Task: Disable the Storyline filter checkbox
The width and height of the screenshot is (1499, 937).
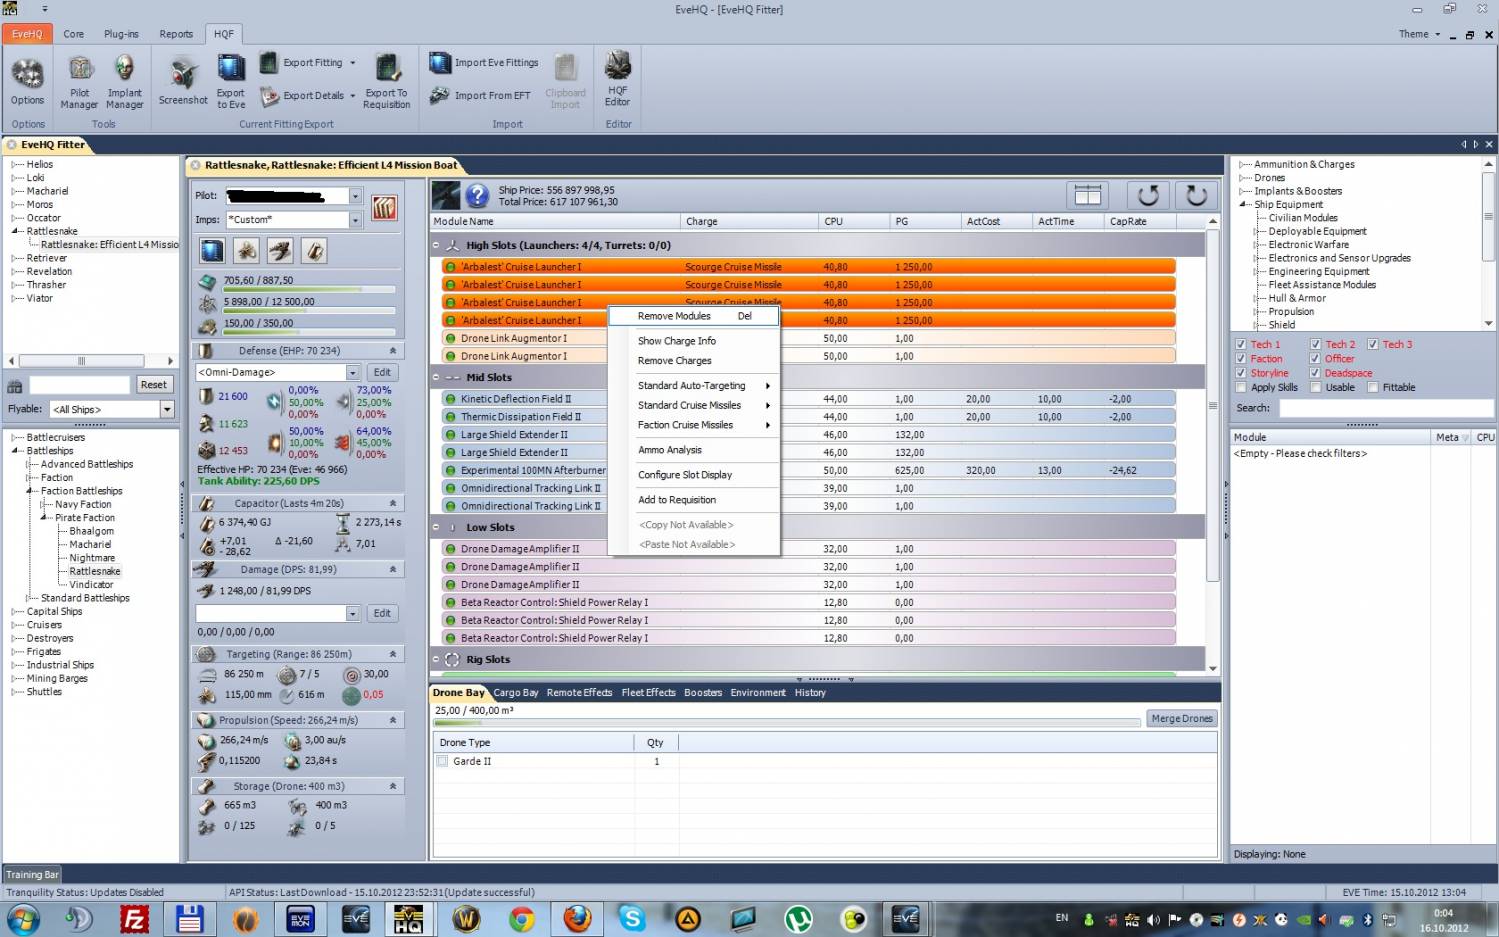Action: [1241, 373]
